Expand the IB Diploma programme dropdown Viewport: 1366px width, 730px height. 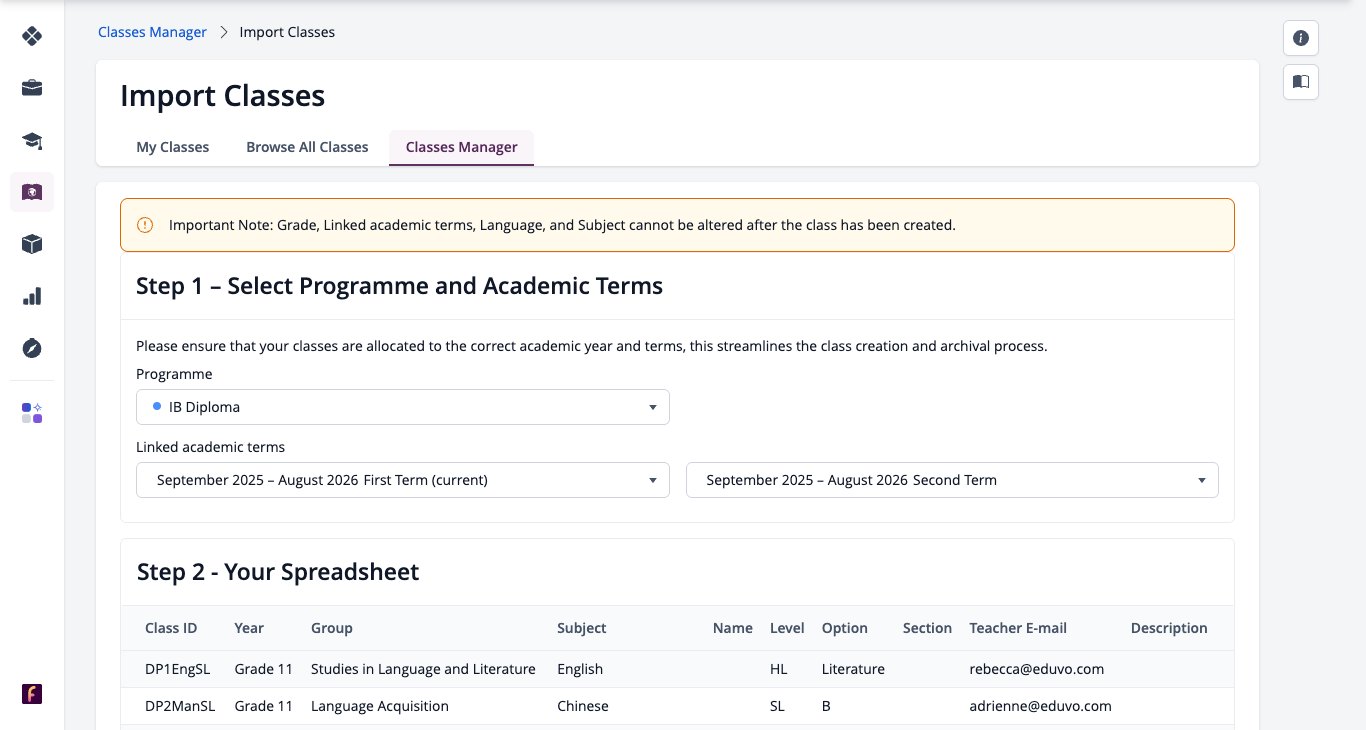tap(403, 407)
